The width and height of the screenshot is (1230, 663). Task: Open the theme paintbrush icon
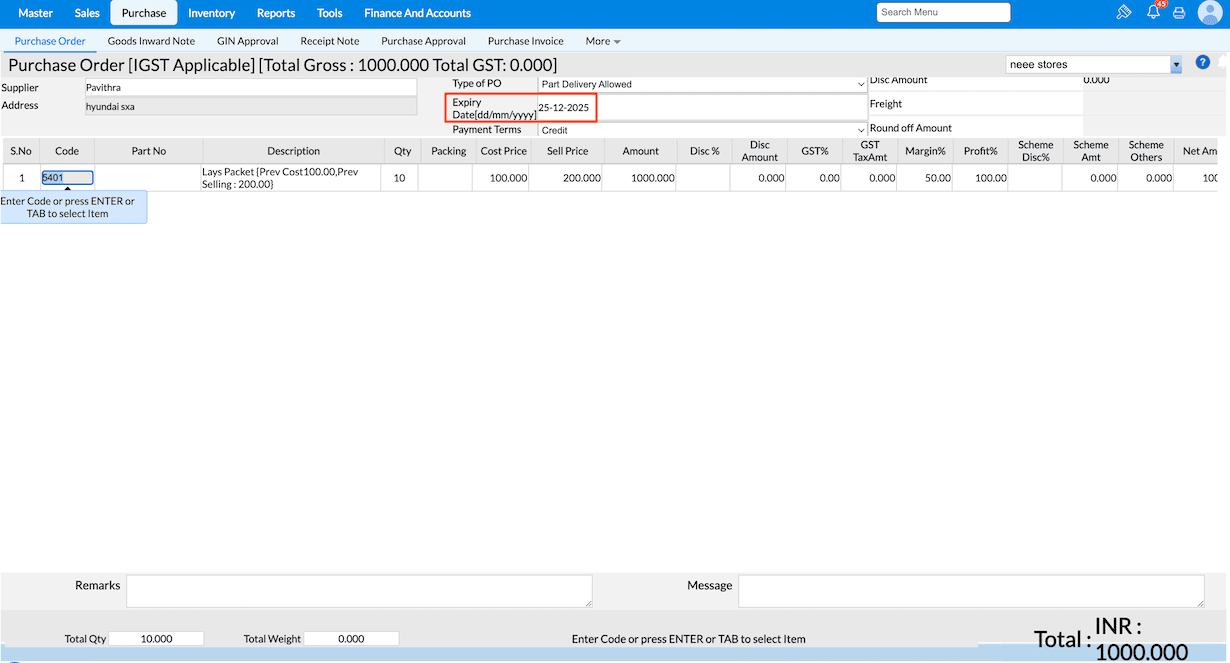(1123, 13)
